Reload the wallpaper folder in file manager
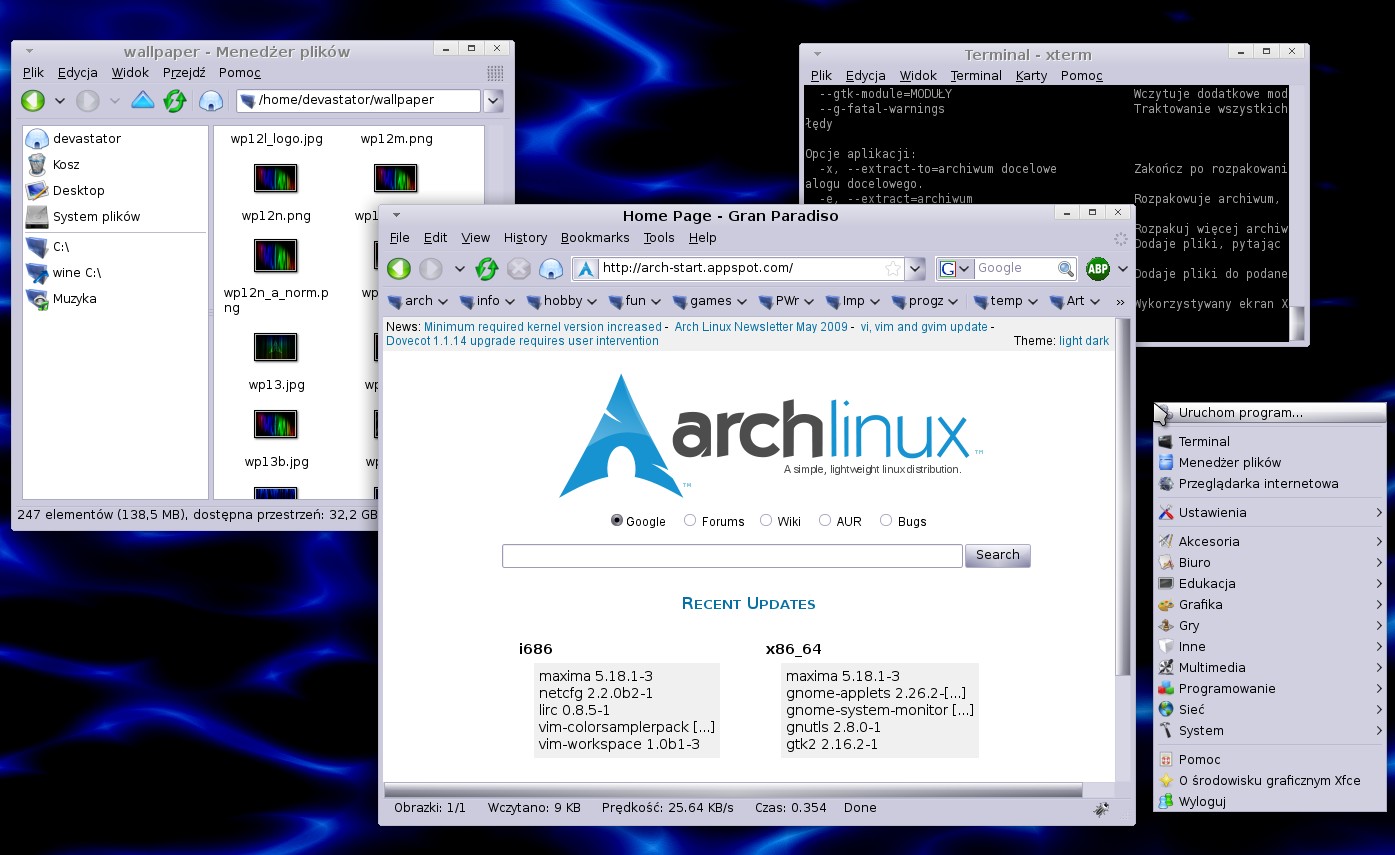 coord(175,100)
